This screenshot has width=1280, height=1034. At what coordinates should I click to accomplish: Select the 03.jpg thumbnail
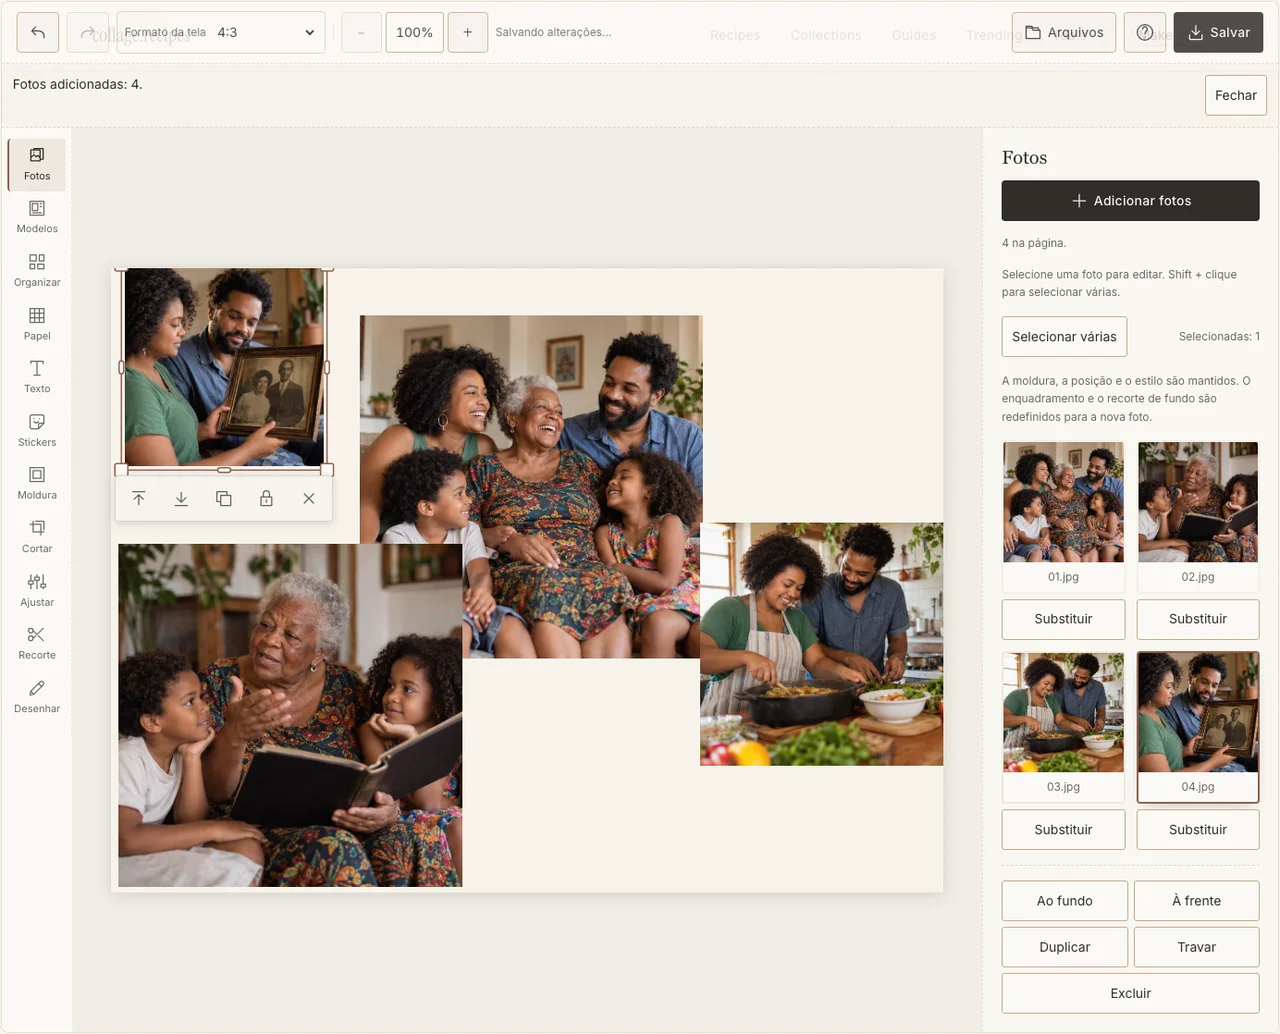pyautogui.click(x=1064, y=727)
